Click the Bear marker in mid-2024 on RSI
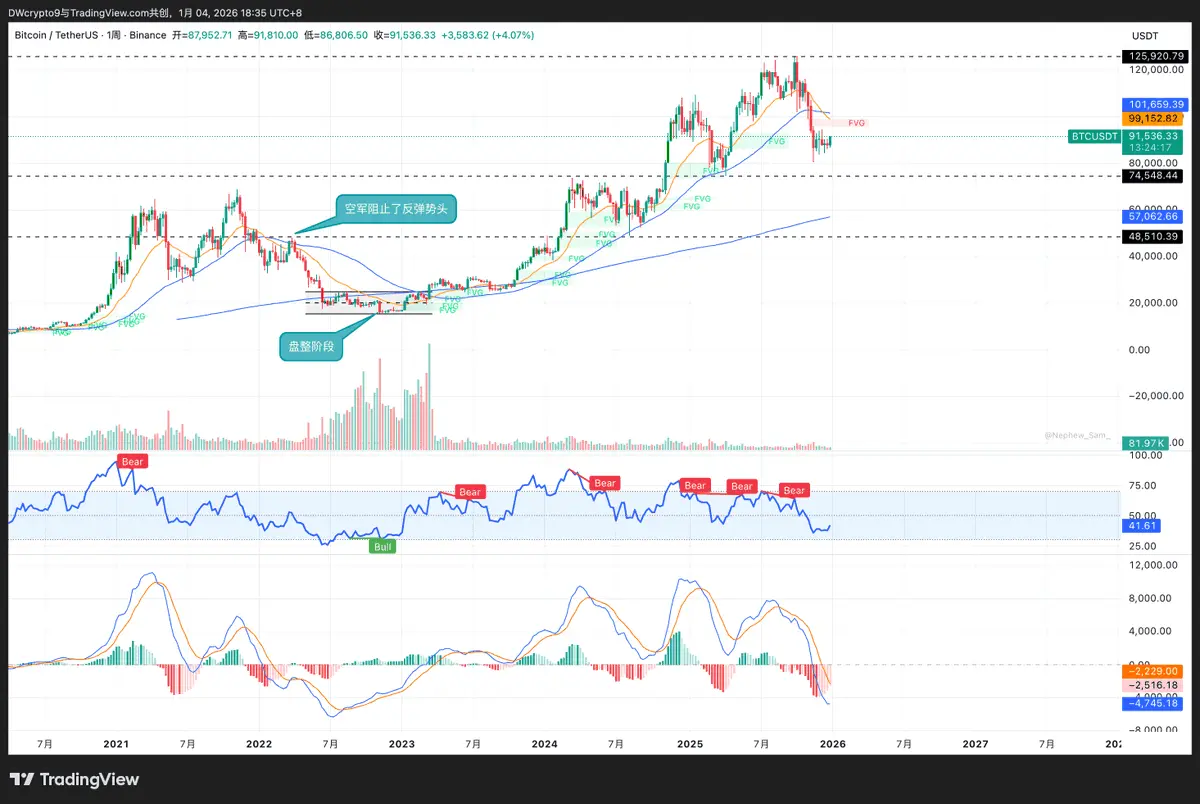This screenshot has width=1200, height=804. [605, 483]
